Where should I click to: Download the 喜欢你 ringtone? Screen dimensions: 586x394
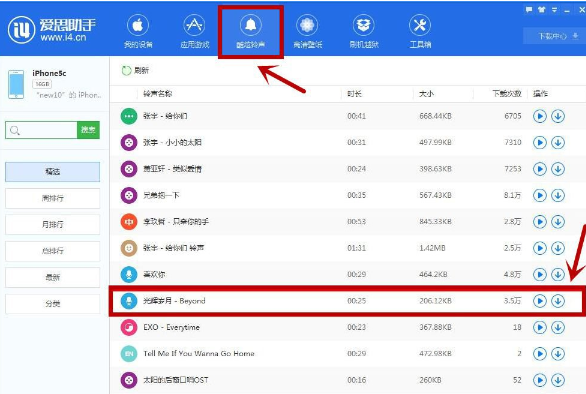pyautogui.click(x=558, y=274)
